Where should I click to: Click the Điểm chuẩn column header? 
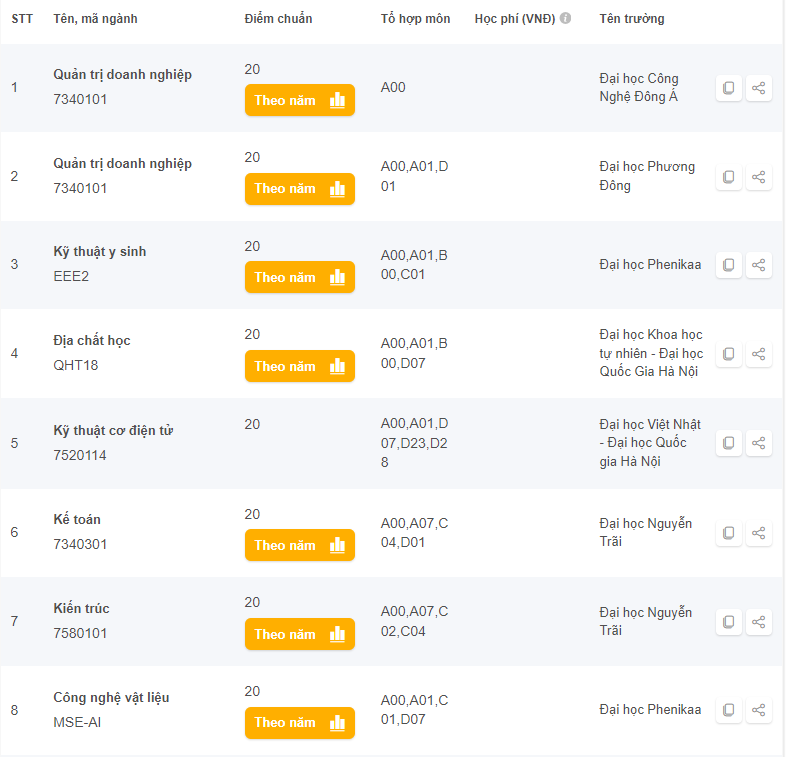[x=278, y=19]
